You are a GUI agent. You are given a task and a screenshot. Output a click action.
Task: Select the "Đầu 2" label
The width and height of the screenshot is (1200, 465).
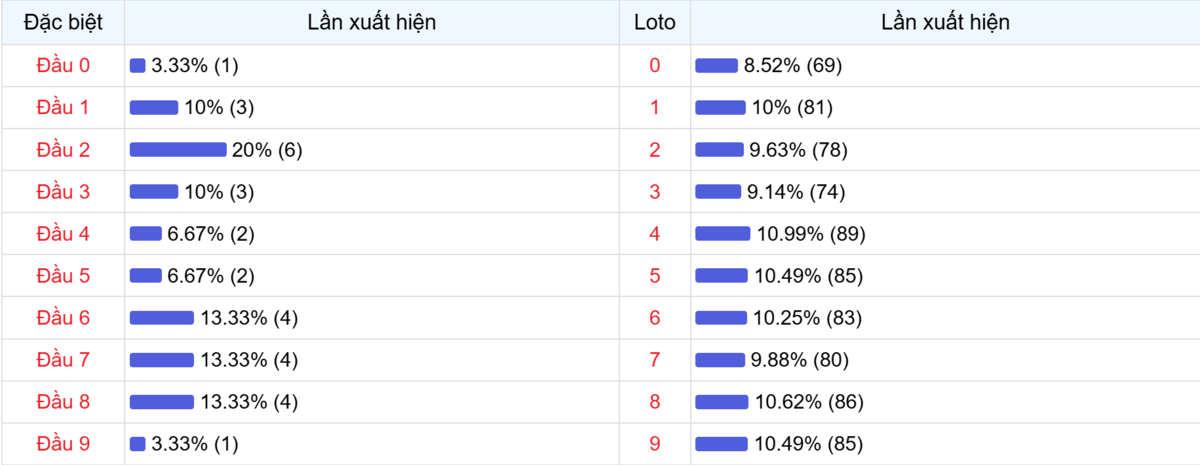pyautogui.click(x=63, y=150)
